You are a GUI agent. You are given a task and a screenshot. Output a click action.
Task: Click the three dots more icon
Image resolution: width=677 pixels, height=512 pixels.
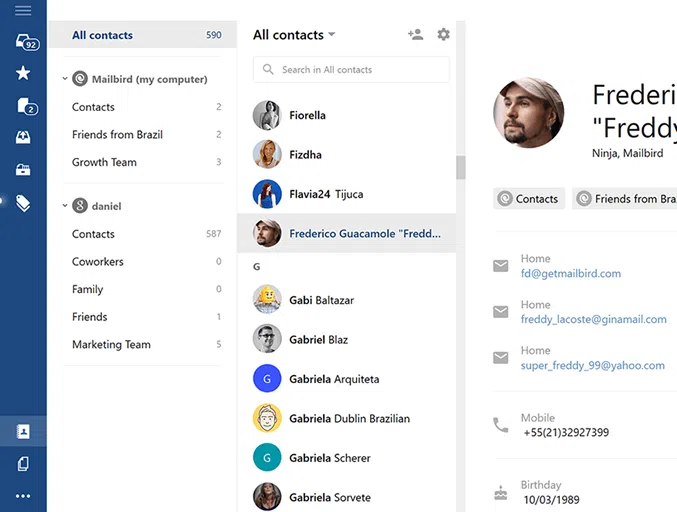(23, 495)
